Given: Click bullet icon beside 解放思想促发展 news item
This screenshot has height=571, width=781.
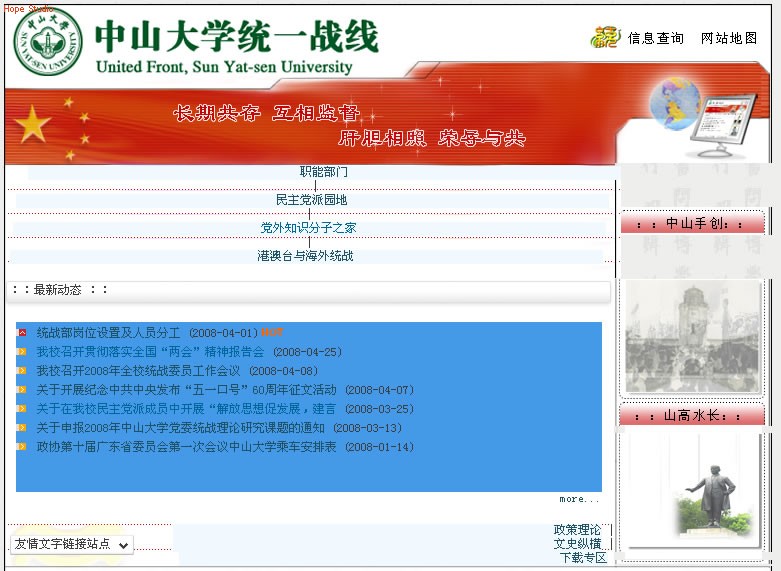Looking at the screenshot, I should [21, 409].
